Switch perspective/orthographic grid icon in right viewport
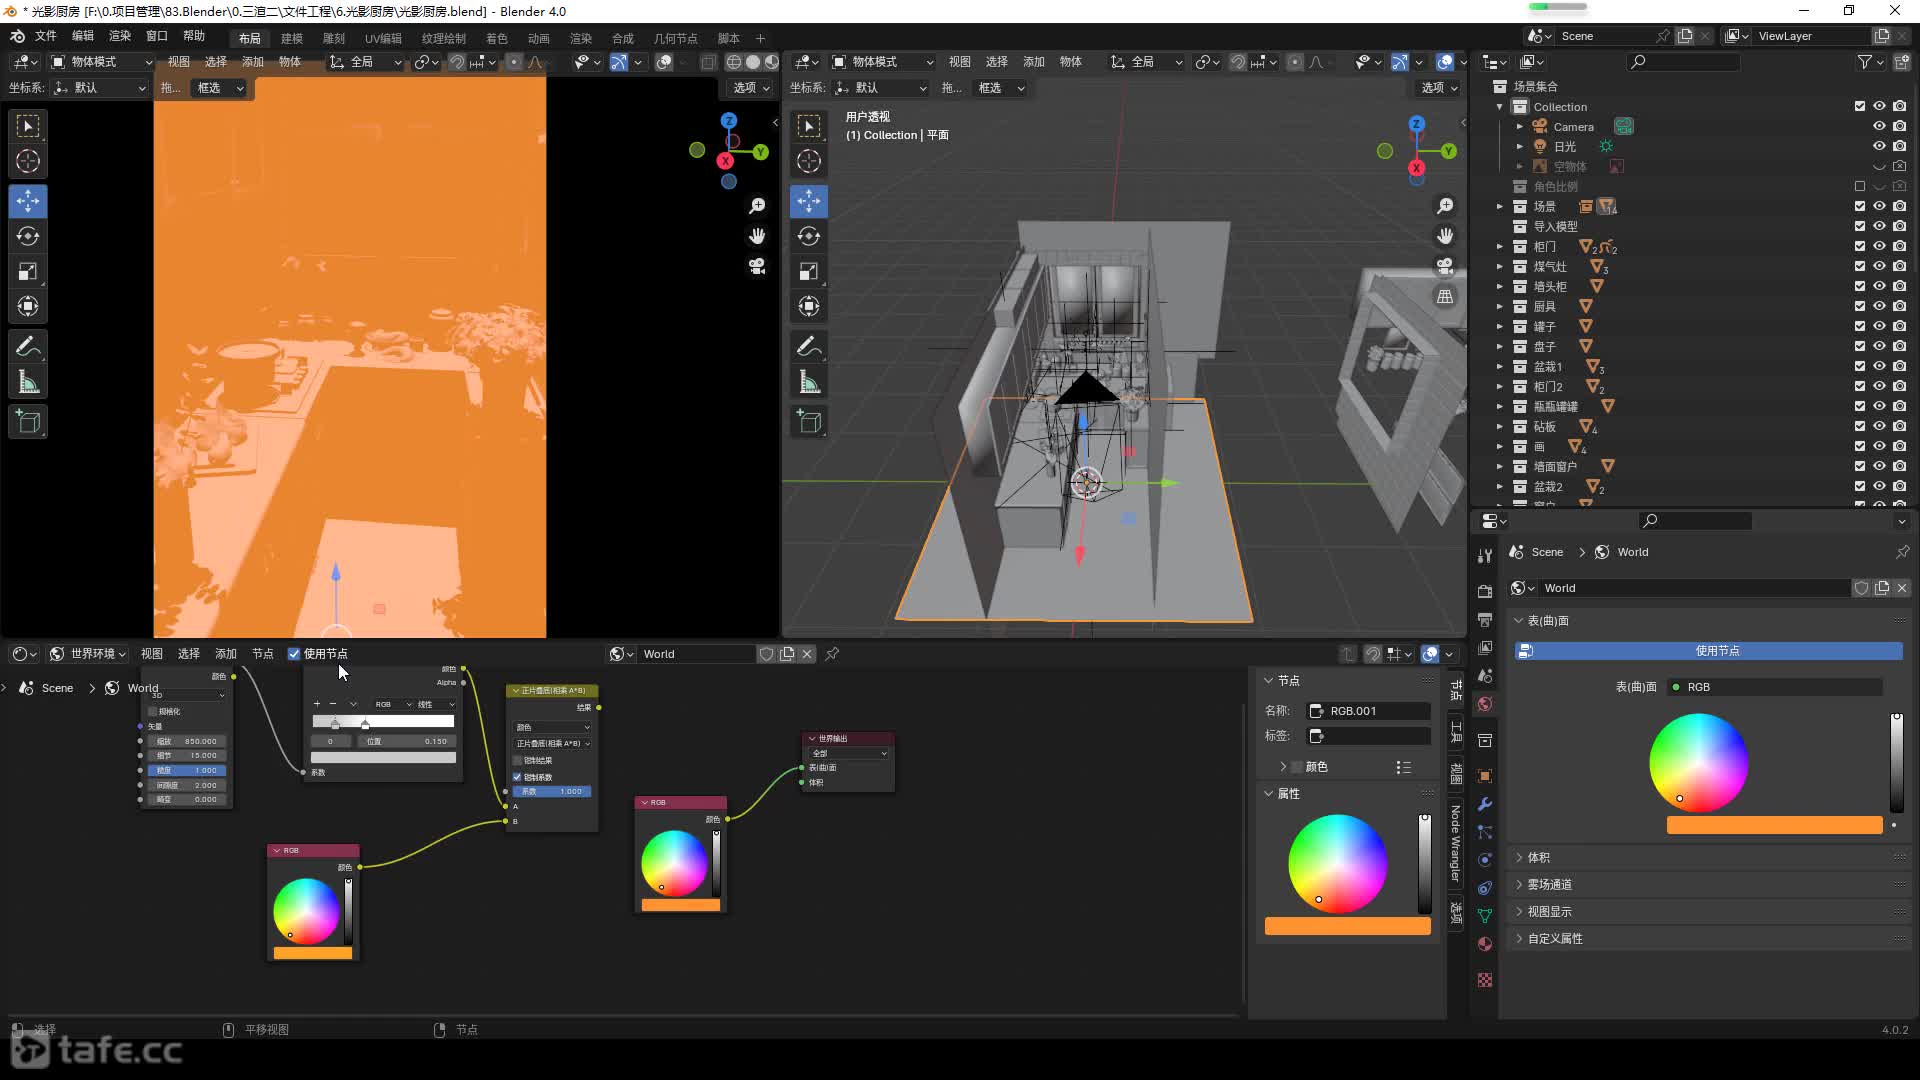 click(1445, 296)
